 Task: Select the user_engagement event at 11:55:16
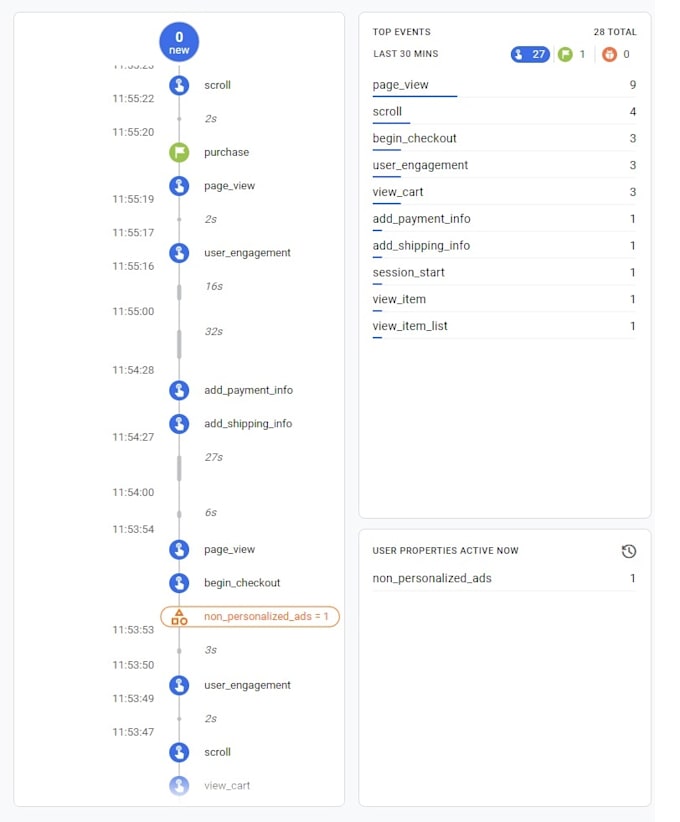coord(247,253)
